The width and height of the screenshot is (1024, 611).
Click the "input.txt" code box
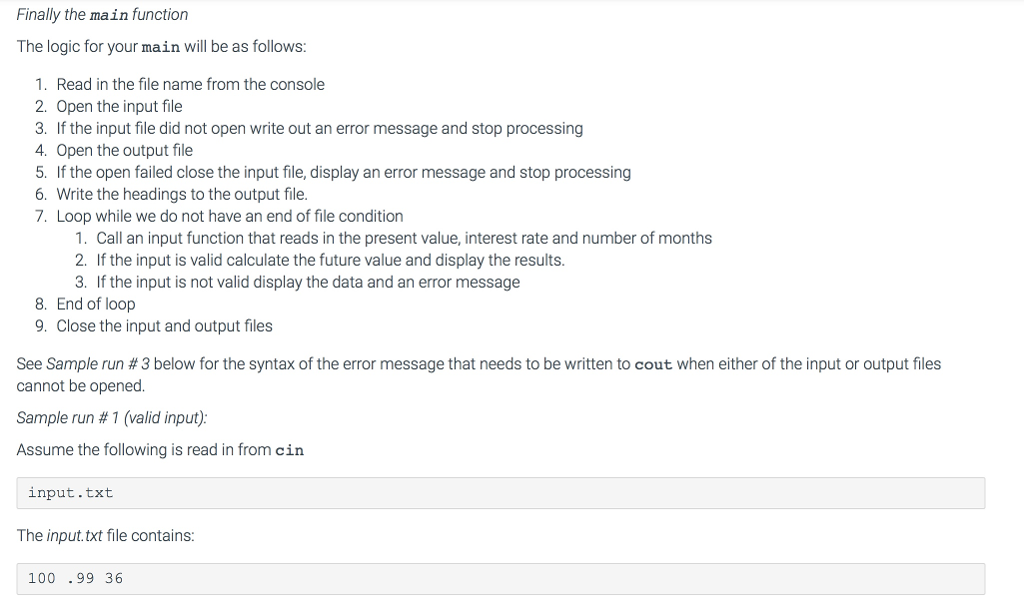click(500, 493)
